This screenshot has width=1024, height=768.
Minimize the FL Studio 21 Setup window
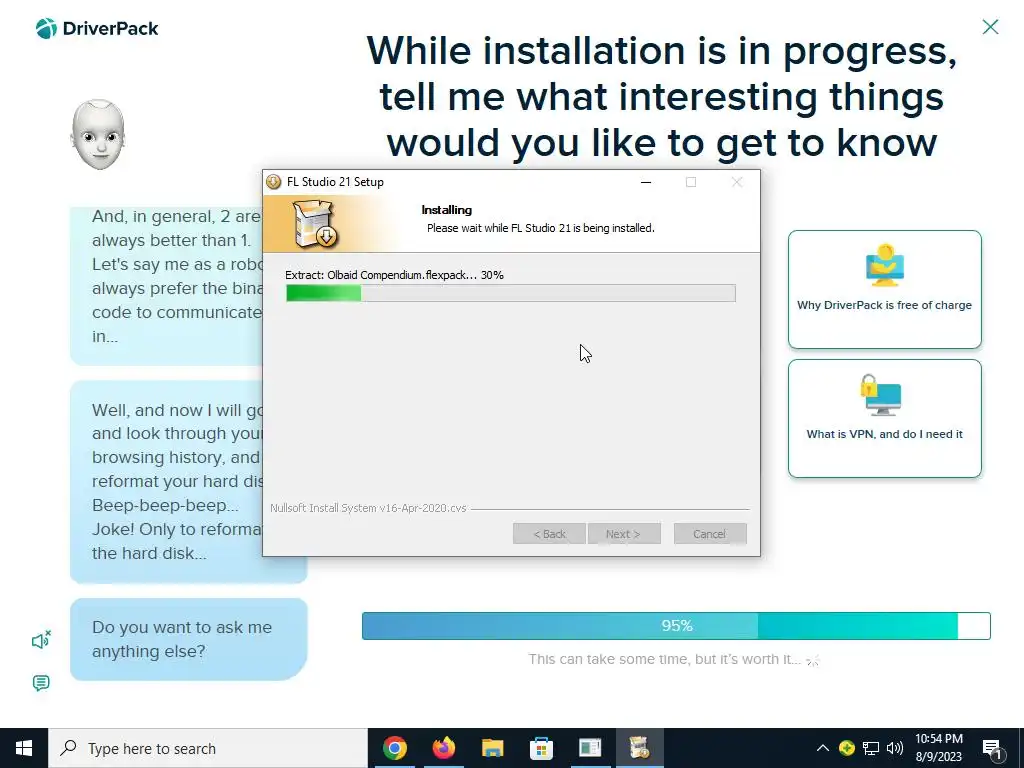click(646, 182)
